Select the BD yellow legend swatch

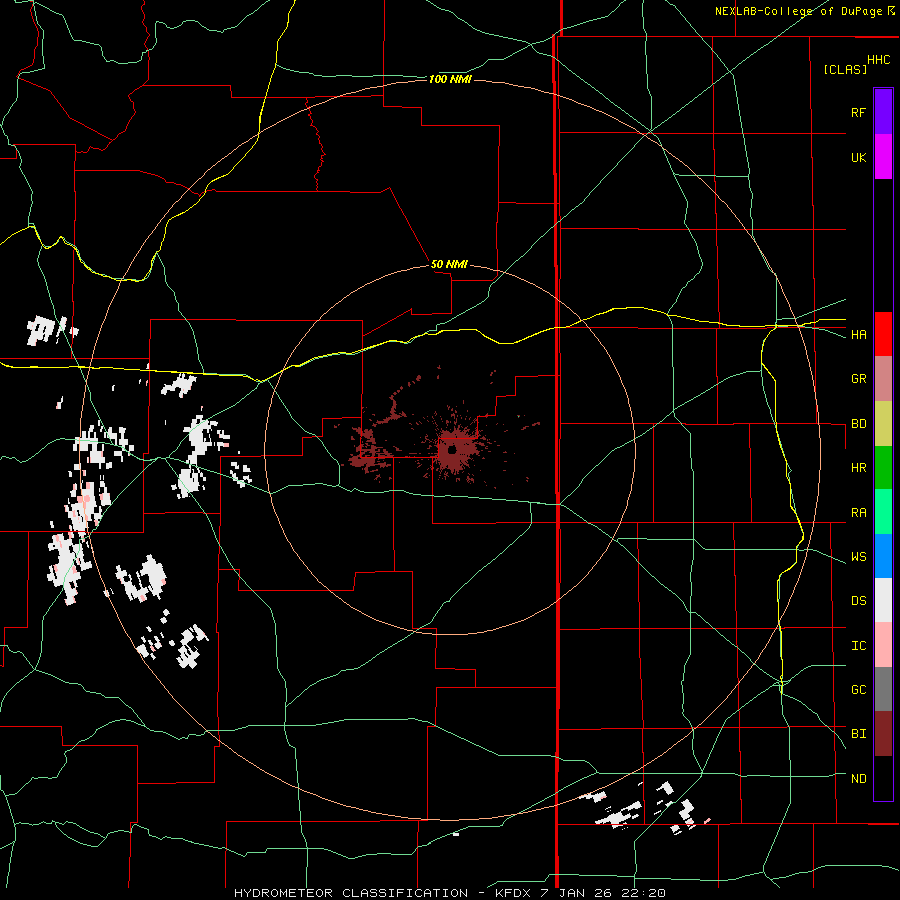883,424
